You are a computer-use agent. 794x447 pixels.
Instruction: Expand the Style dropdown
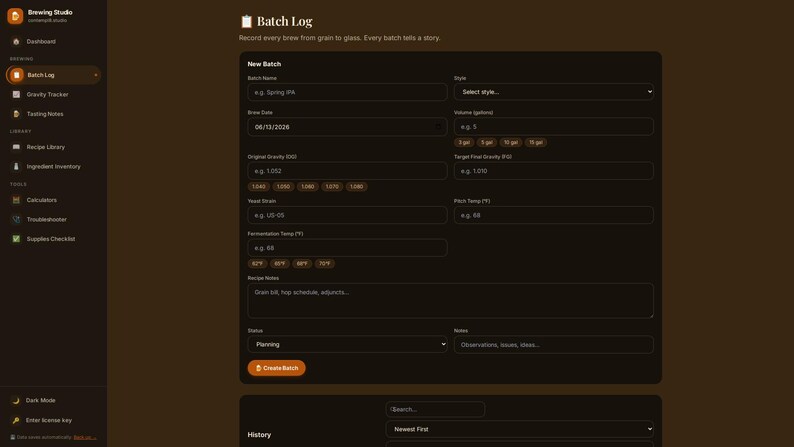[553, 92]
